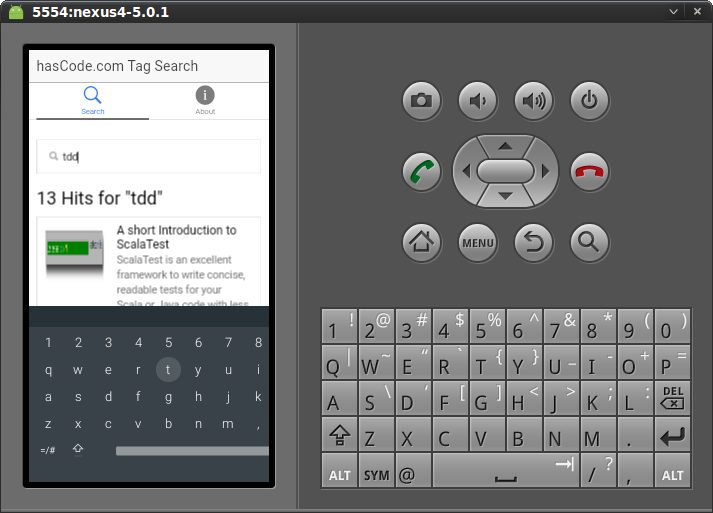Click the M key on hardware keyboard

coord(598,434)
